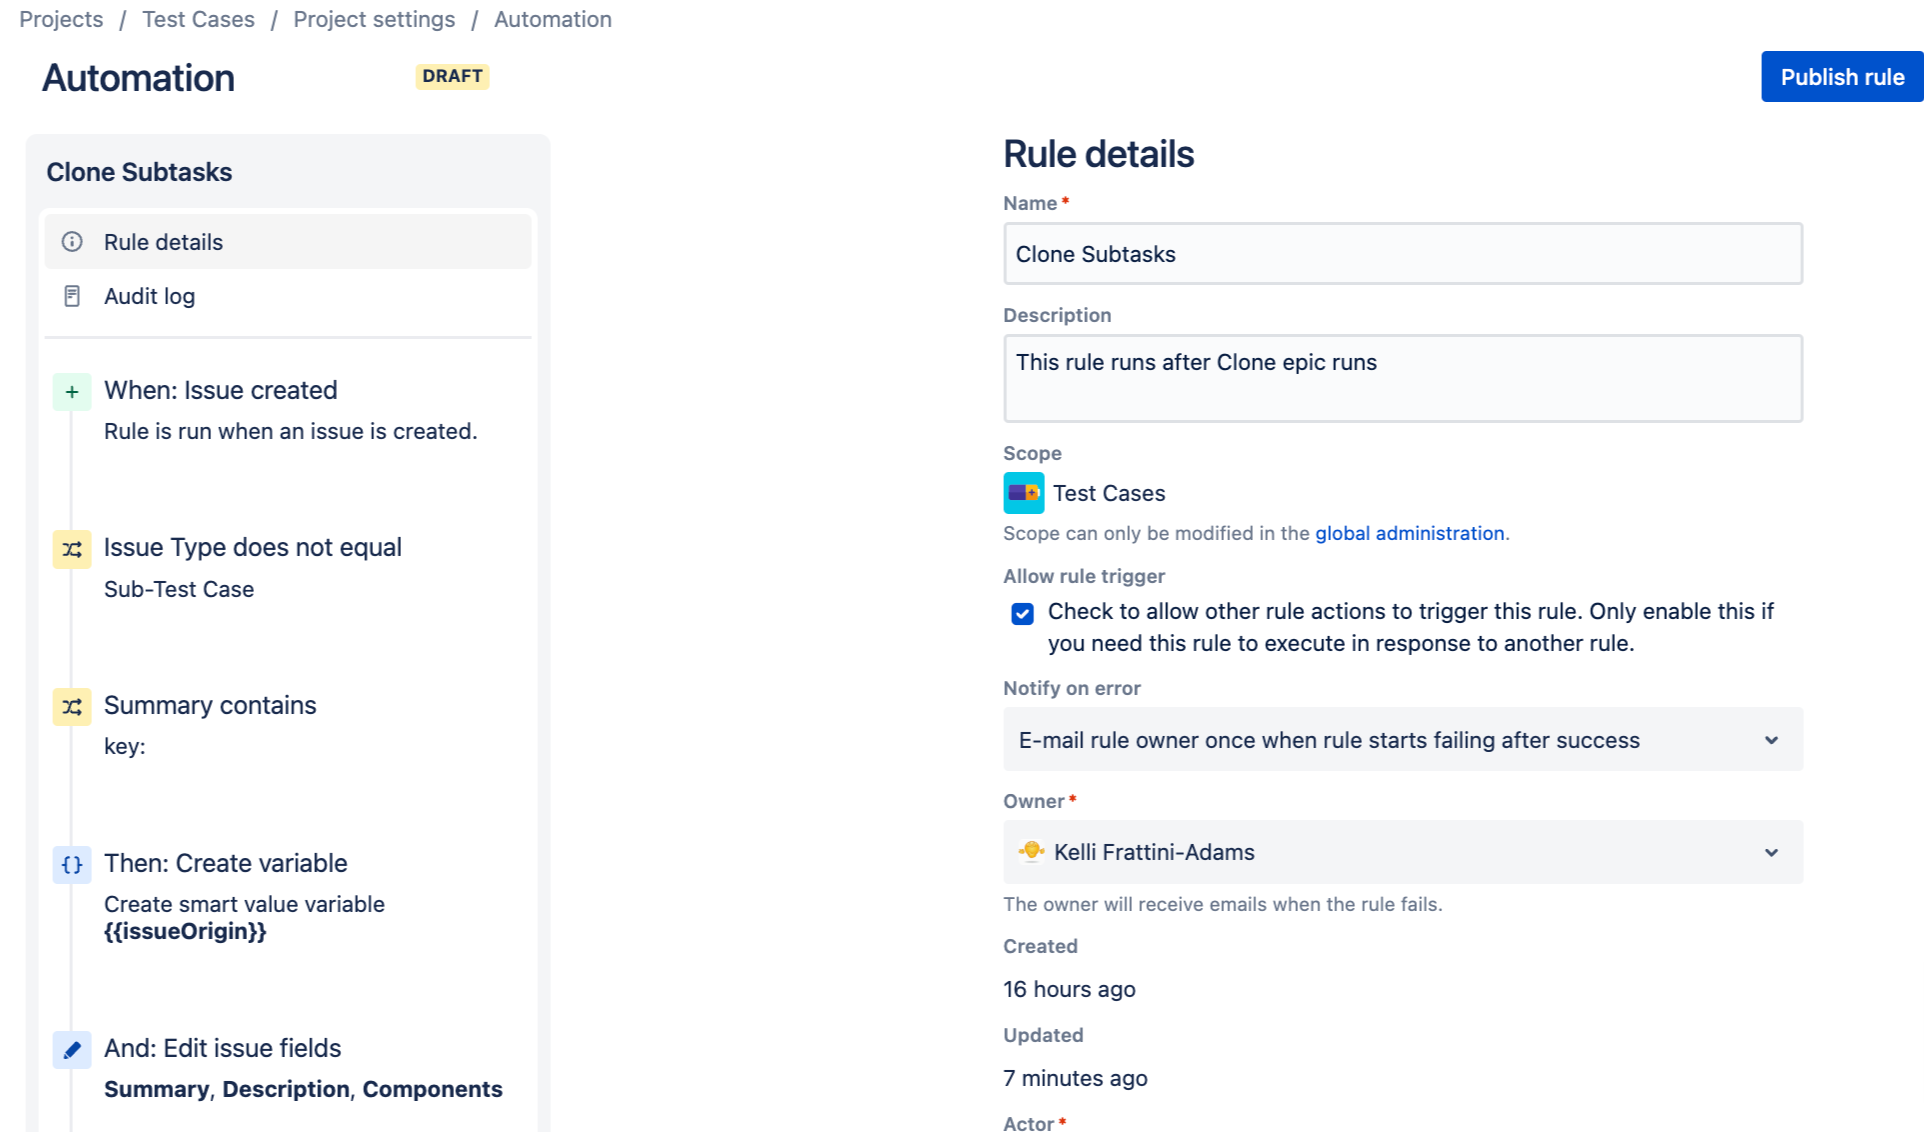The width and height of the screenshot is (1924, 1132).
Task: Click the Audit log document icon
Action: tap(71, 296)
